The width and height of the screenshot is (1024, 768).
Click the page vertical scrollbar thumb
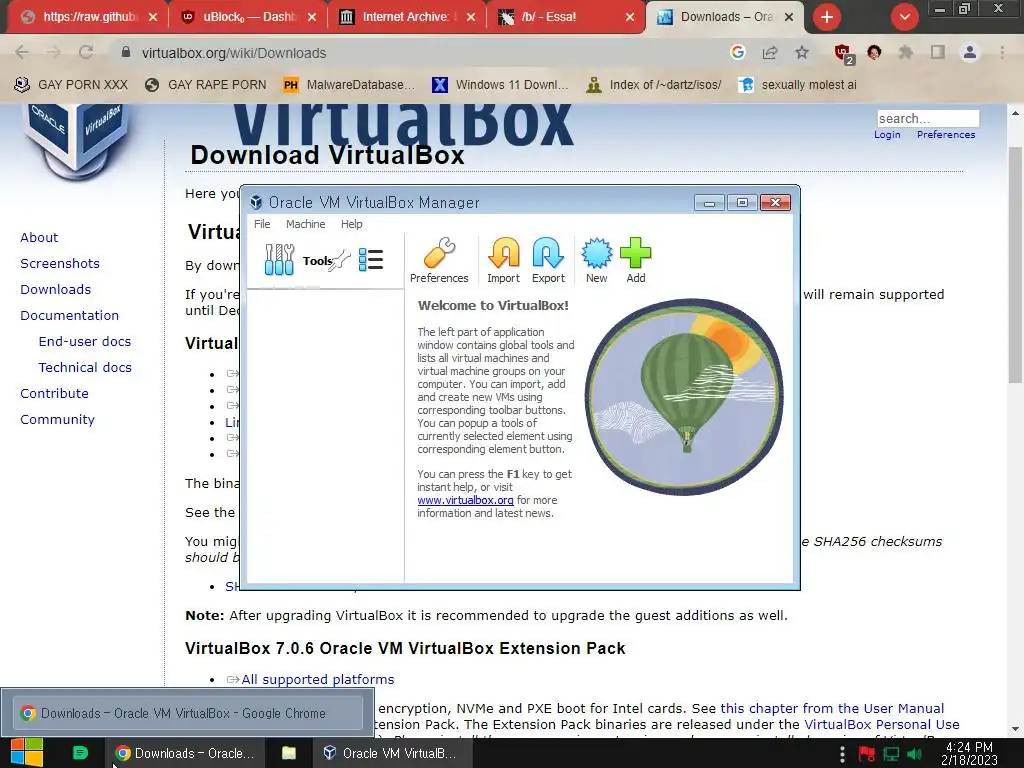click(1015, 264)
